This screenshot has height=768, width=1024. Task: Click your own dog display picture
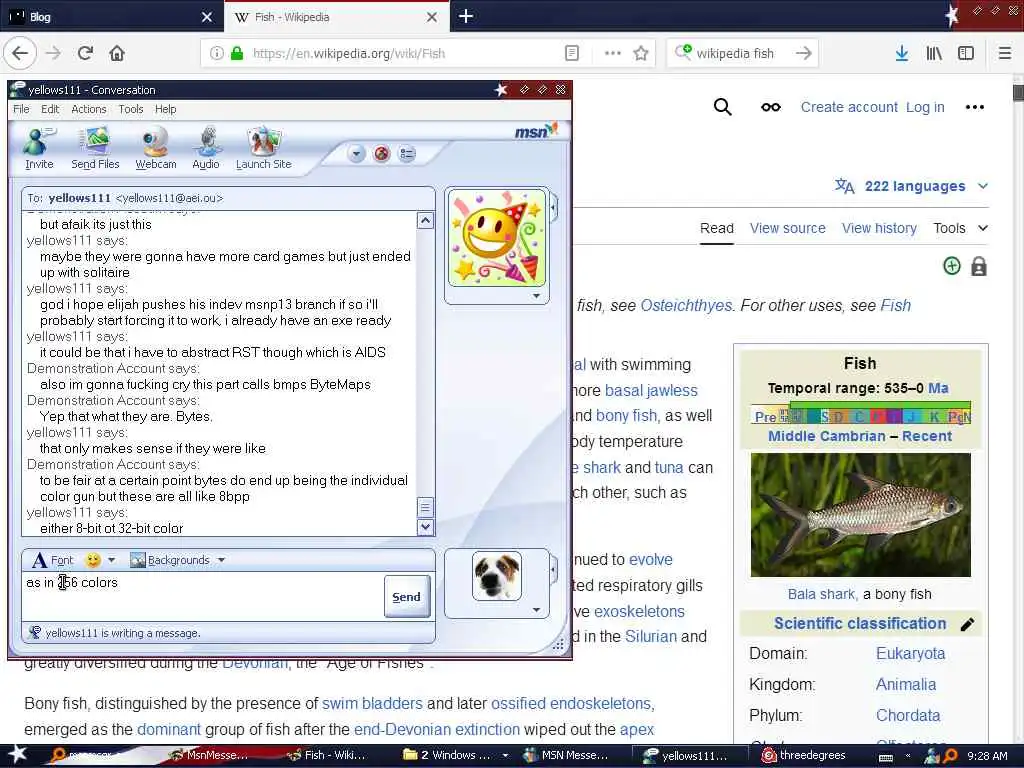tap(497, 575)
